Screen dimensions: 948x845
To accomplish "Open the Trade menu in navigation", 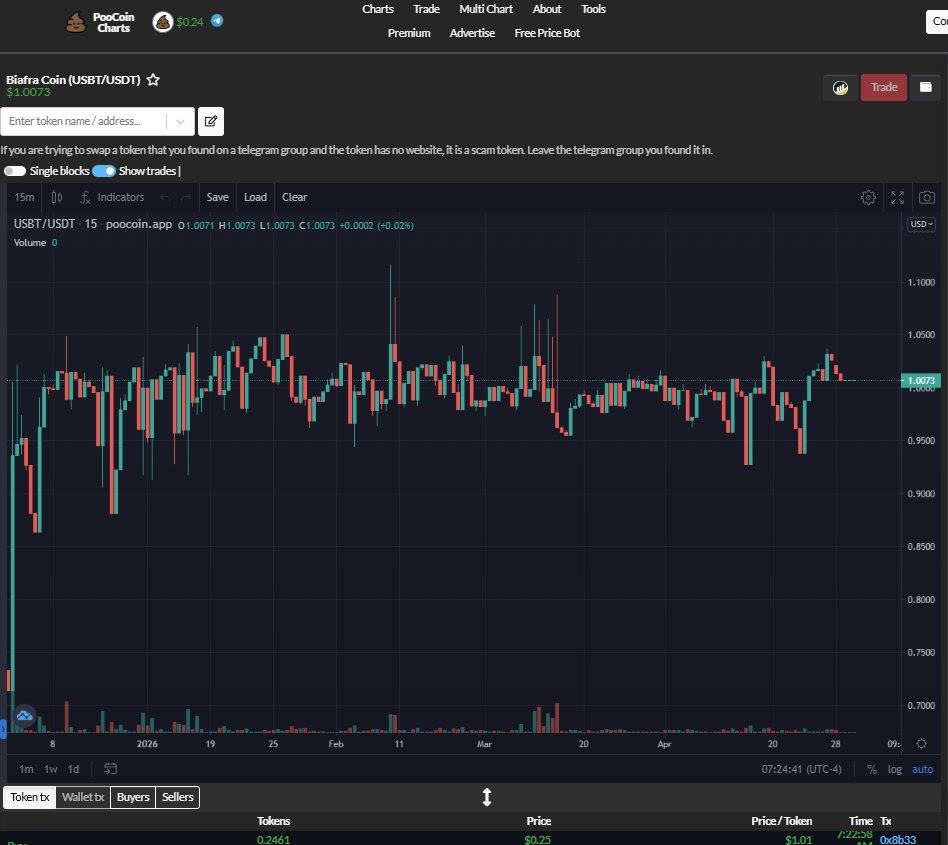I will 426,9.
